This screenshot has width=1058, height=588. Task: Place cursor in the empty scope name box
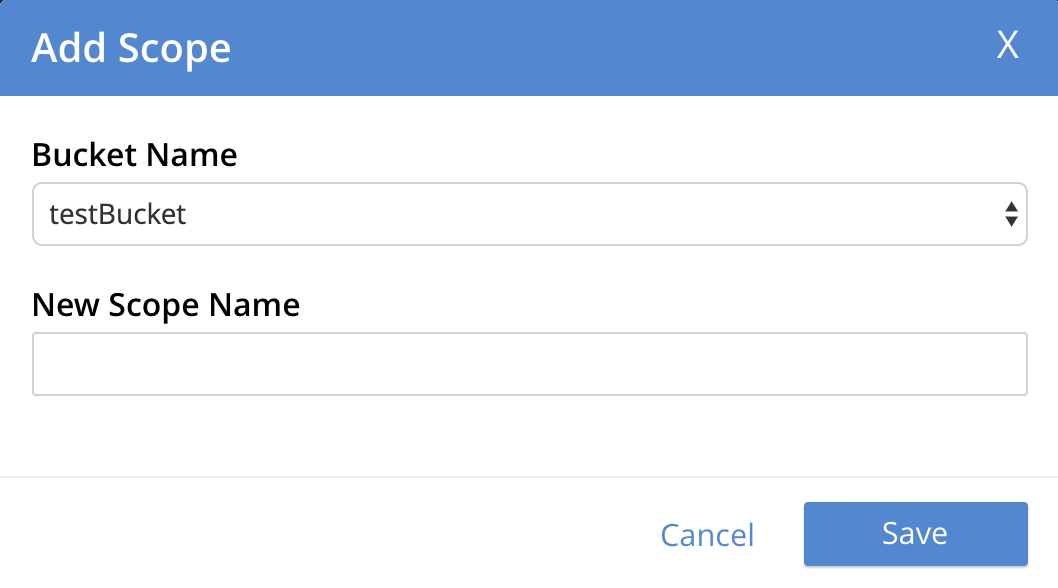(529, 364)
